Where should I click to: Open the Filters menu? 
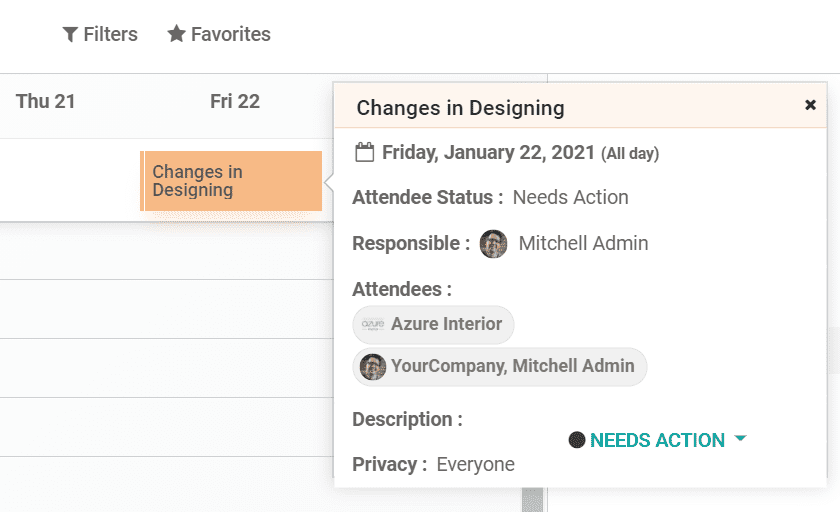point(100,34)
